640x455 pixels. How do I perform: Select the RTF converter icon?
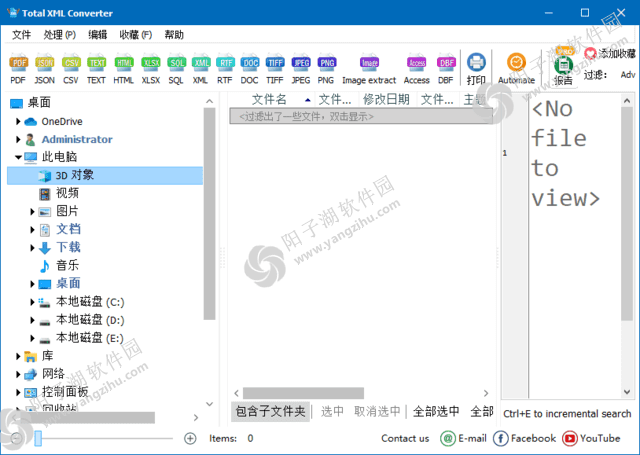[225, 69]
